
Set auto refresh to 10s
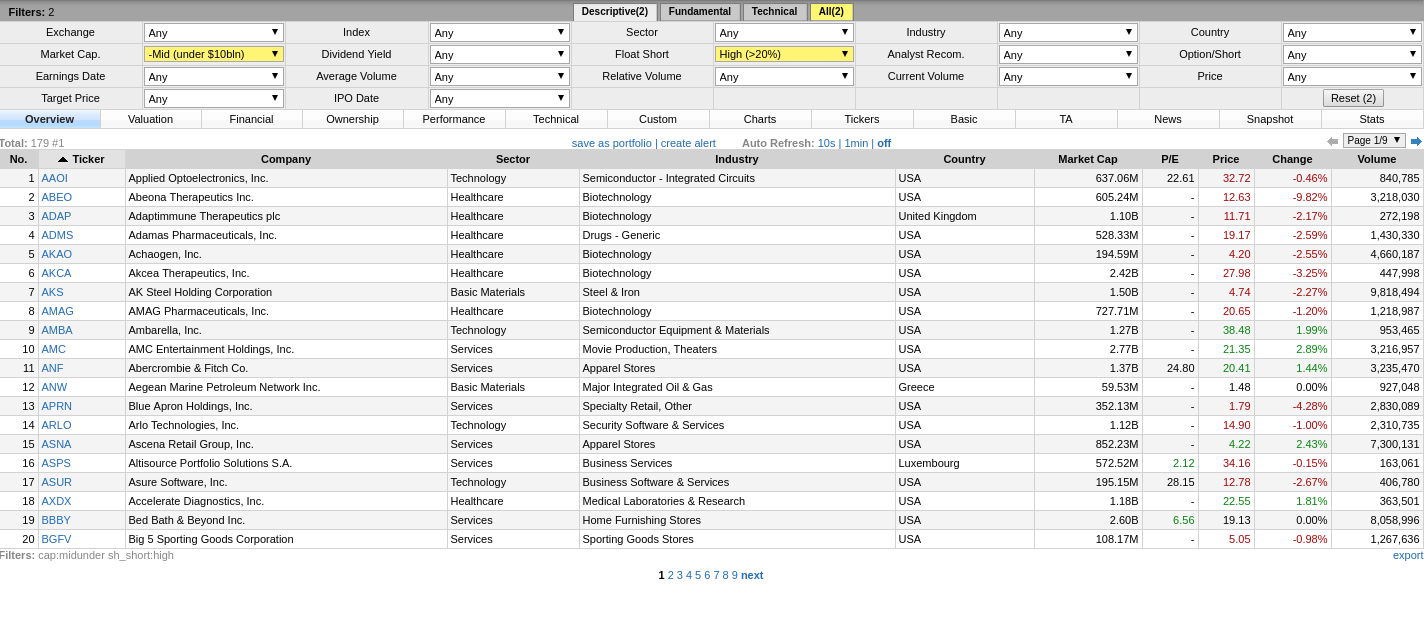[x=826, y=143]
